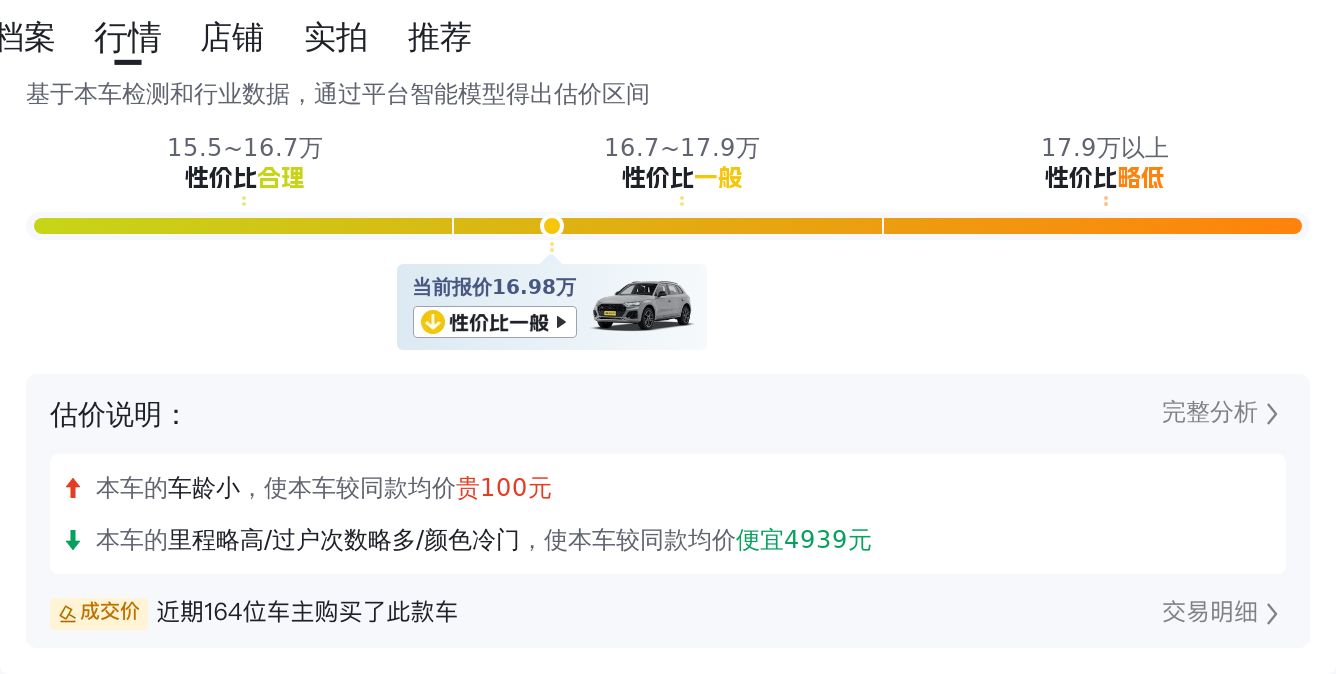Click the green down-arrow price icon
Viewport: 1336px width, 674px height.
[72, 540]
